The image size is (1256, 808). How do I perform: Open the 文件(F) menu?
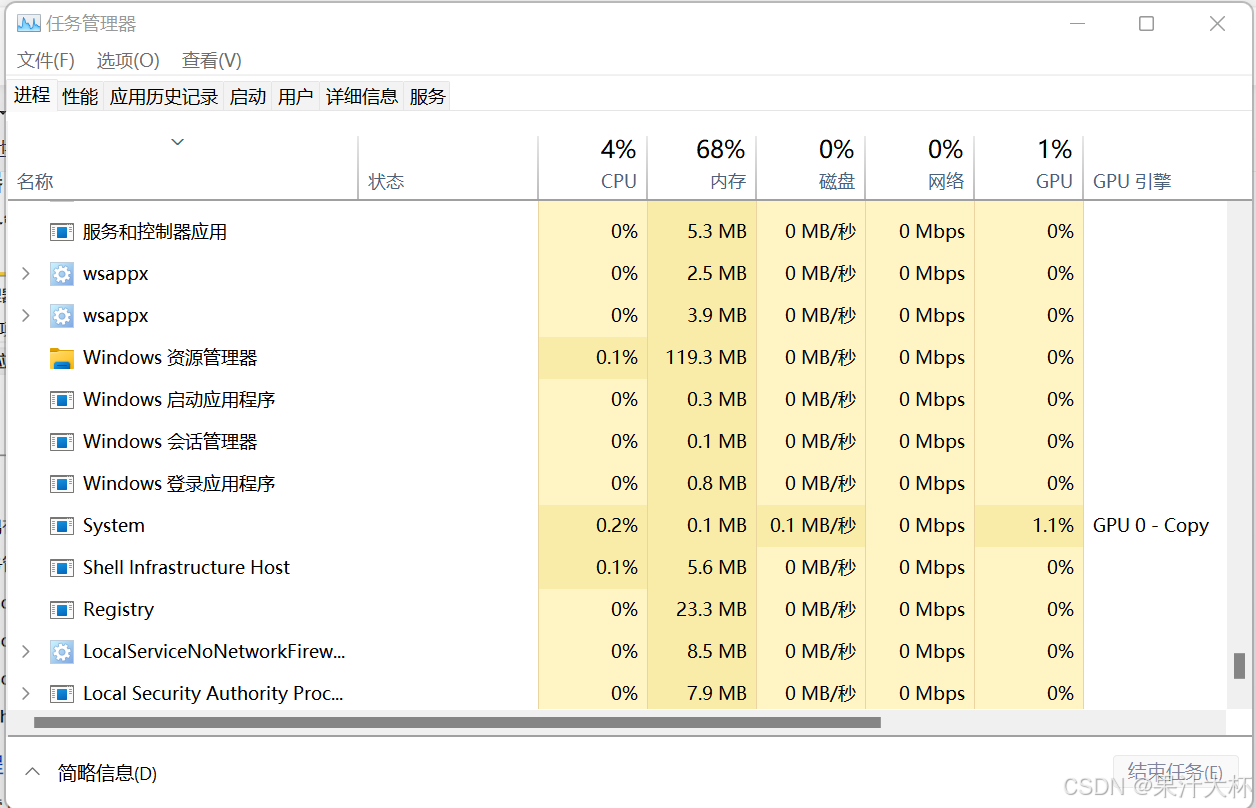tap(46, 60)
